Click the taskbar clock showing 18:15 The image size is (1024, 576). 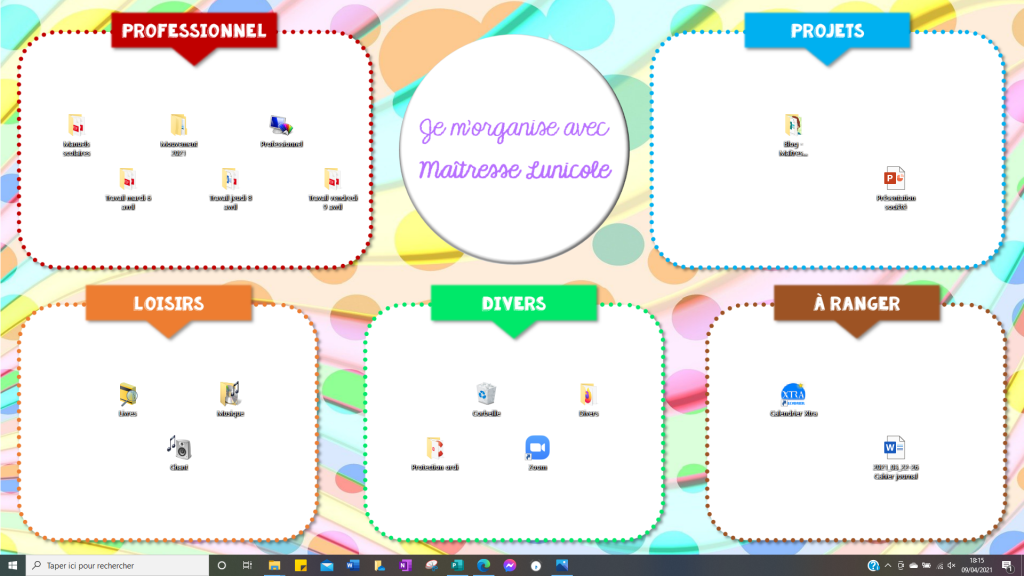pyautogui.click(x=976, y=565)
